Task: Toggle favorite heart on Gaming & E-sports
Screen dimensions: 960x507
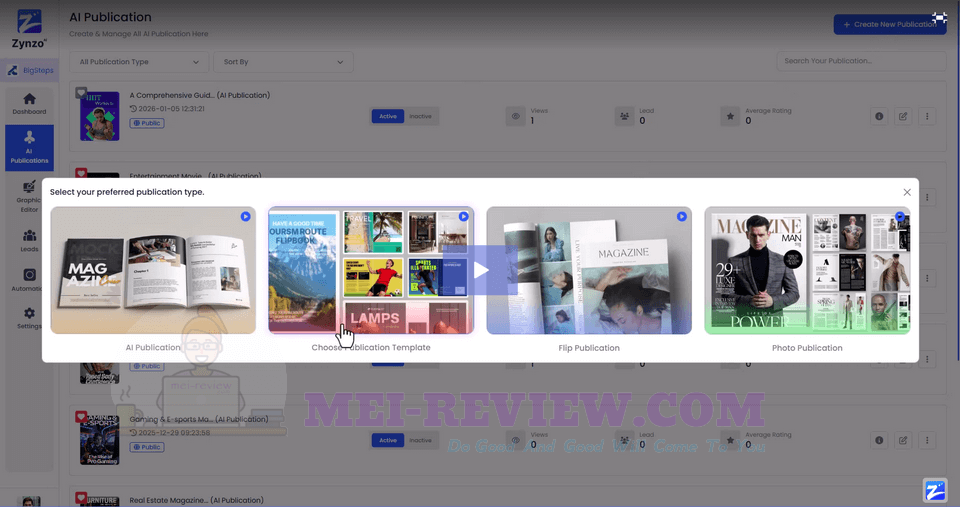Action: [81, 417]
